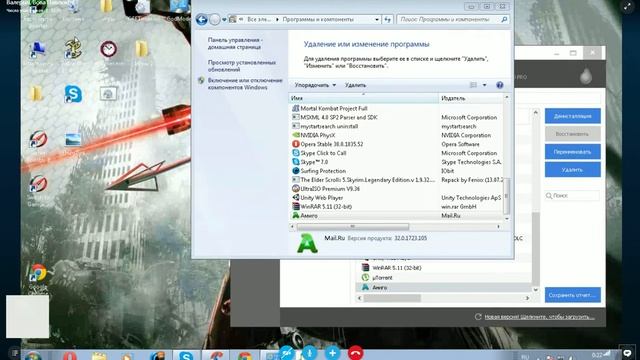Screen dimensions: 640x360
Task: Mute the microphone in the Skype call
Action: [x=309, y=353]
